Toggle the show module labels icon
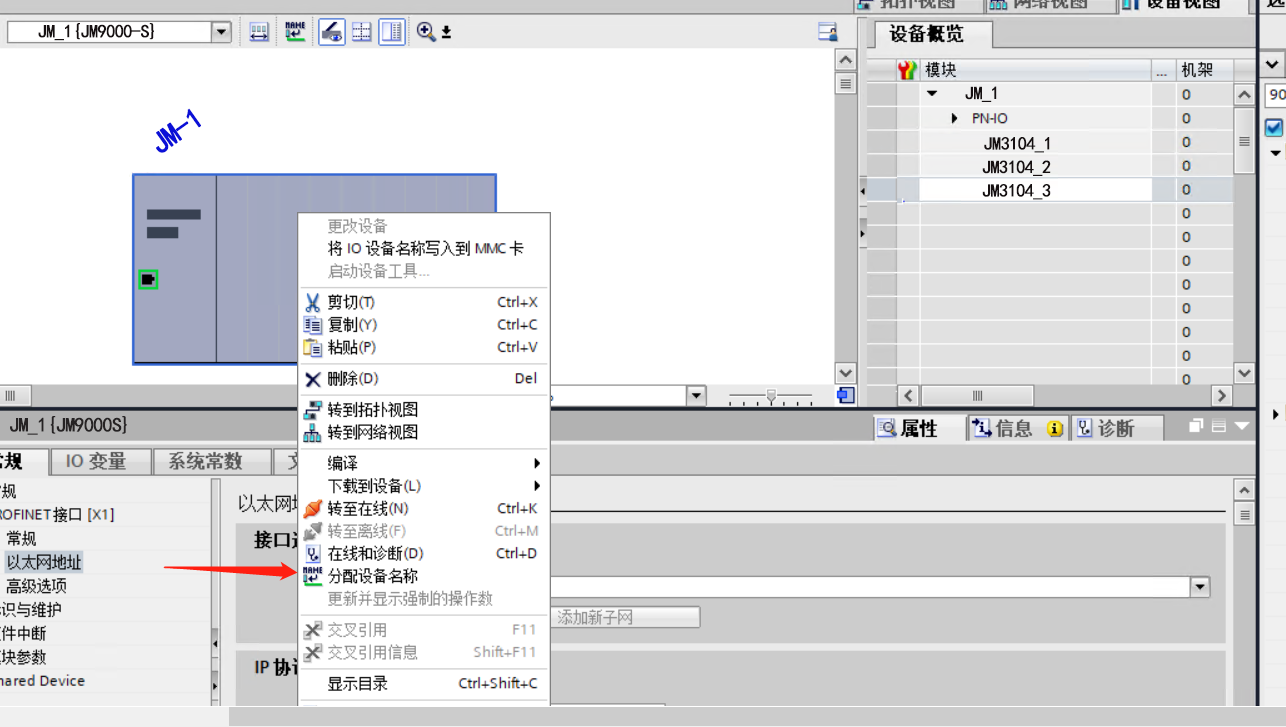1286x727 pixels. pyautogui.click(x=332, y=32)
